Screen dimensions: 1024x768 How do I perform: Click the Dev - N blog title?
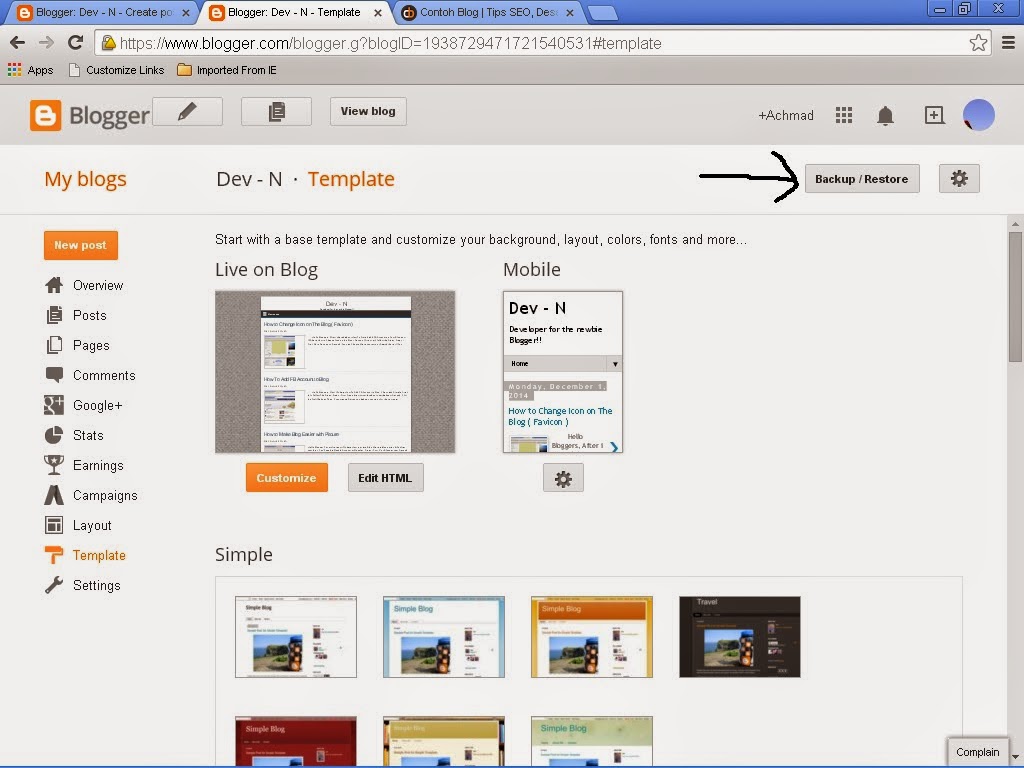249,179
